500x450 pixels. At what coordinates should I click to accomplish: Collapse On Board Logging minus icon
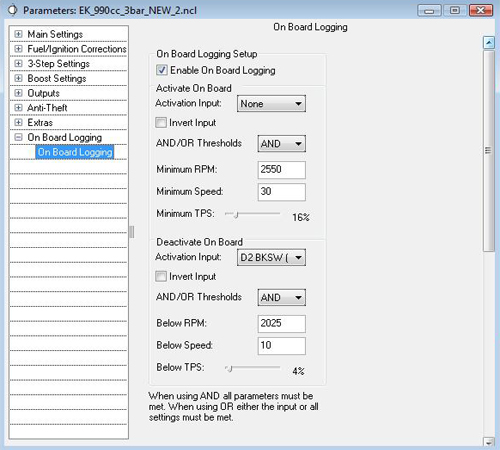[x=19, y=137]
